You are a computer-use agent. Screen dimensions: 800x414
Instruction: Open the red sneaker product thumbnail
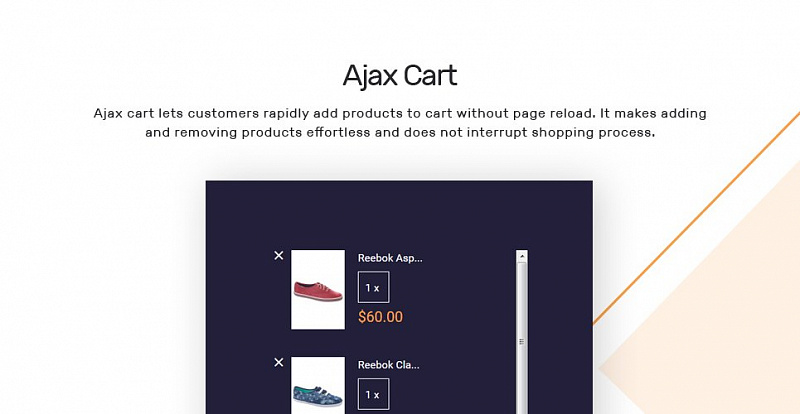[318, 289]
